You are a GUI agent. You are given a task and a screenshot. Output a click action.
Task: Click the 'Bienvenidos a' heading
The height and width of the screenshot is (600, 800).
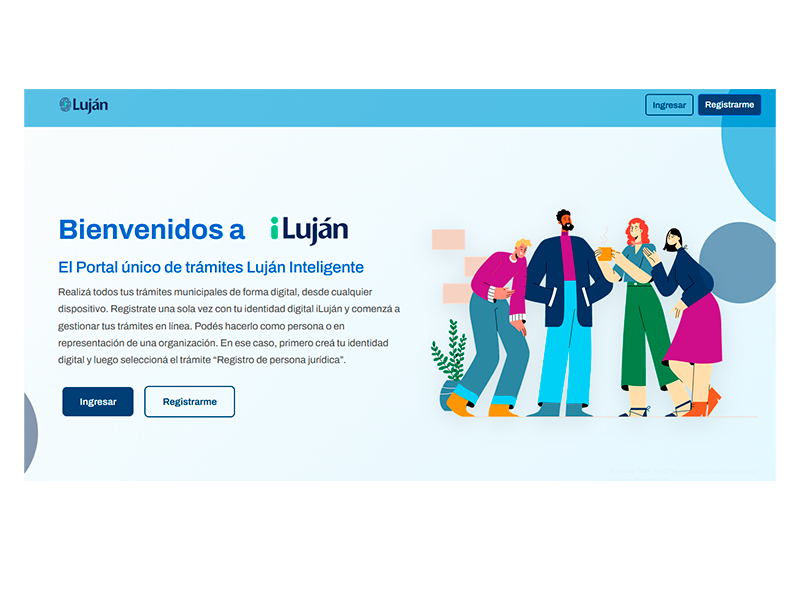coord(152,229)
